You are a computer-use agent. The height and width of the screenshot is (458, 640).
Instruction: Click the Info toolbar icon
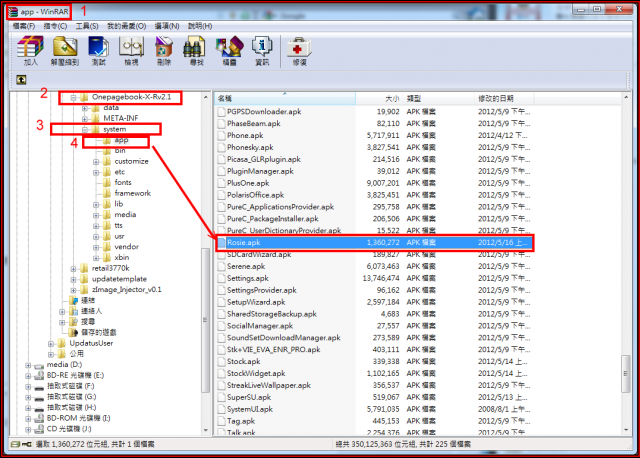click(x=262, y=47)
